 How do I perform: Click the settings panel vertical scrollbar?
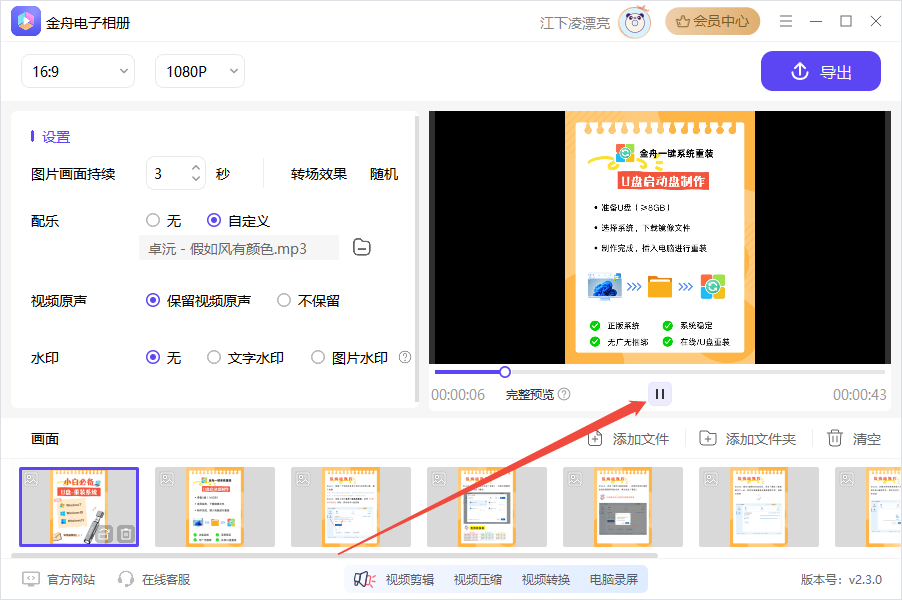click(416, 259)
